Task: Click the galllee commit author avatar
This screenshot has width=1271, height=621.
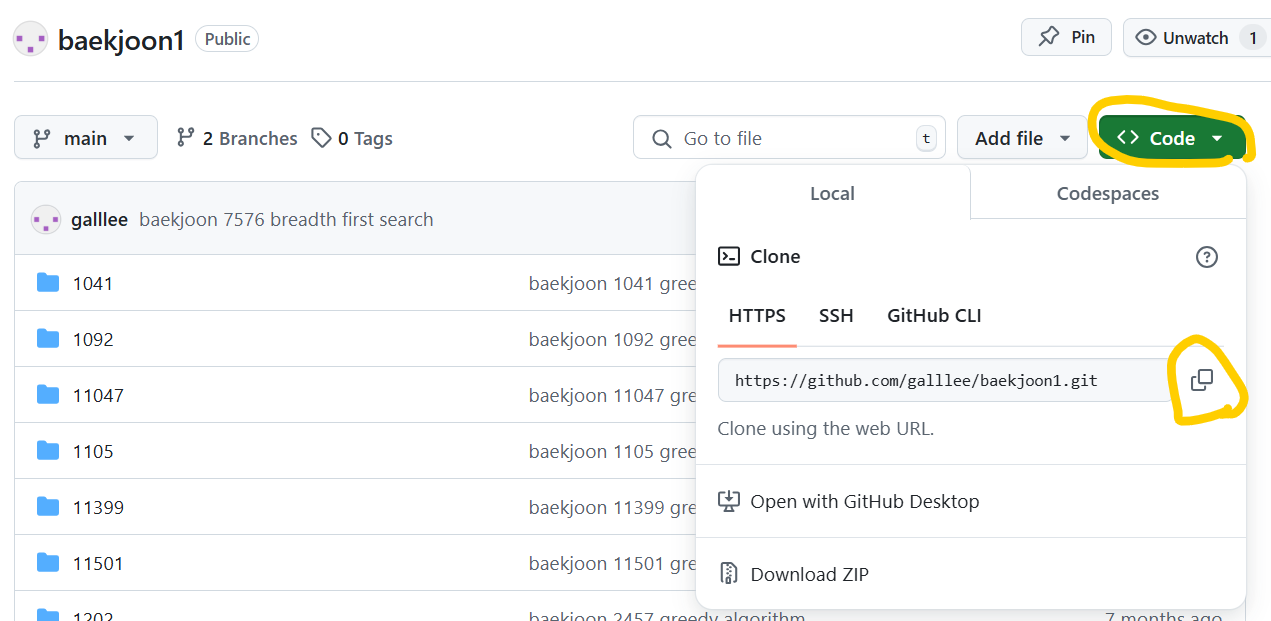Action: point(46,219)
